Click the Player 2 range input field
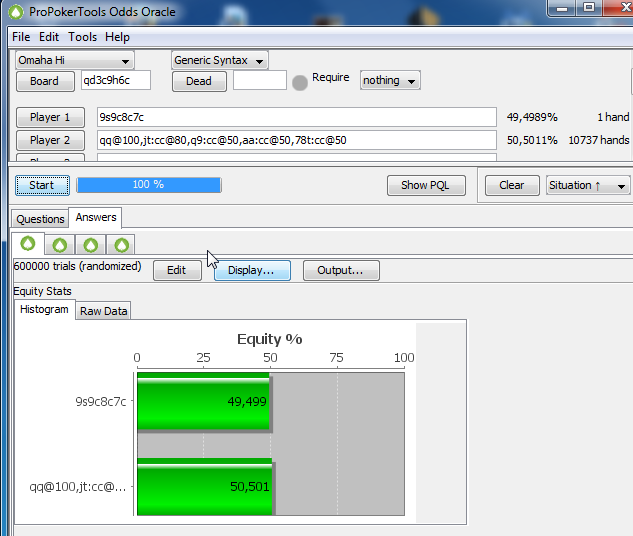This screenshot has width=633, height=536. pos(296,140)
